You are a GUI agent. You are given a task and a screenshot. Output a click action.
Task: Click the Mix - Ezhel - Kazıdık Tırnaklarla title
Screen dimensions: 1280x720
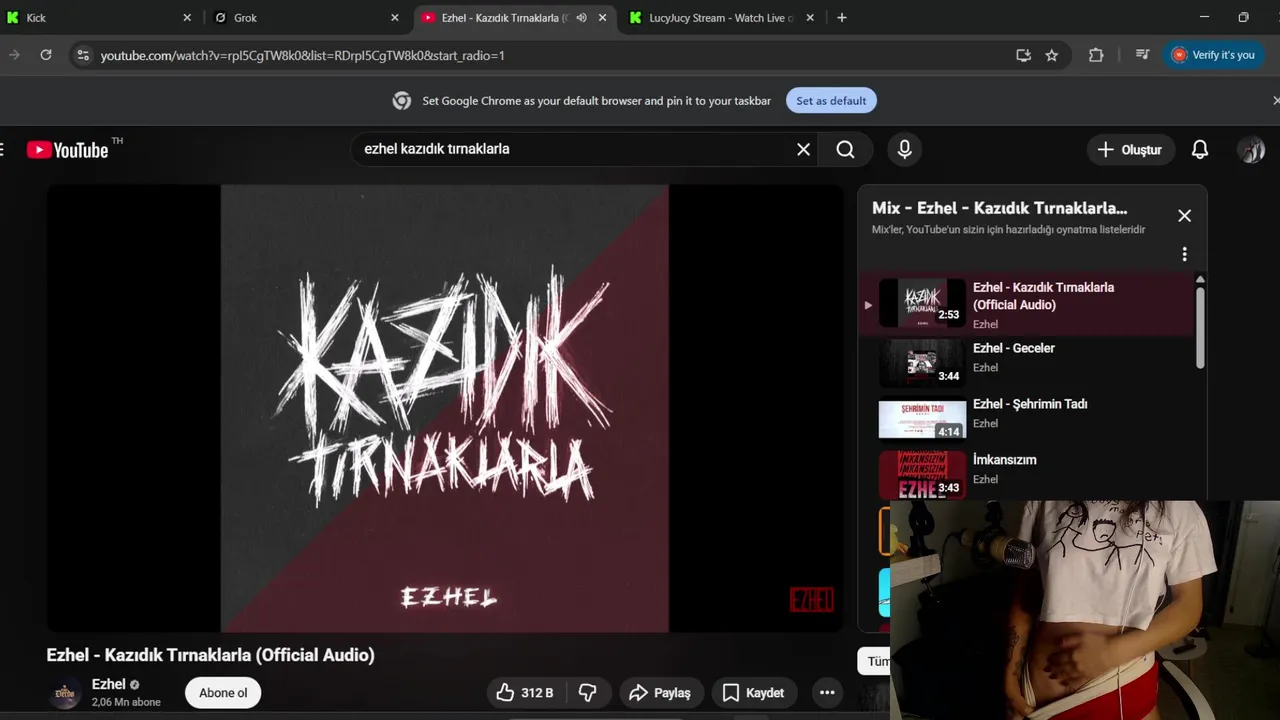999,208
